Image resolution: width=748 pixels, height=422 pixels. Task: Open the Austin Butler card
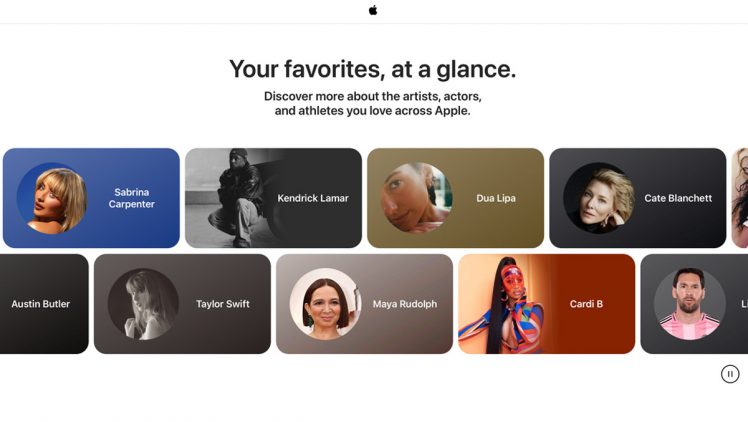(x=44, y=304)
